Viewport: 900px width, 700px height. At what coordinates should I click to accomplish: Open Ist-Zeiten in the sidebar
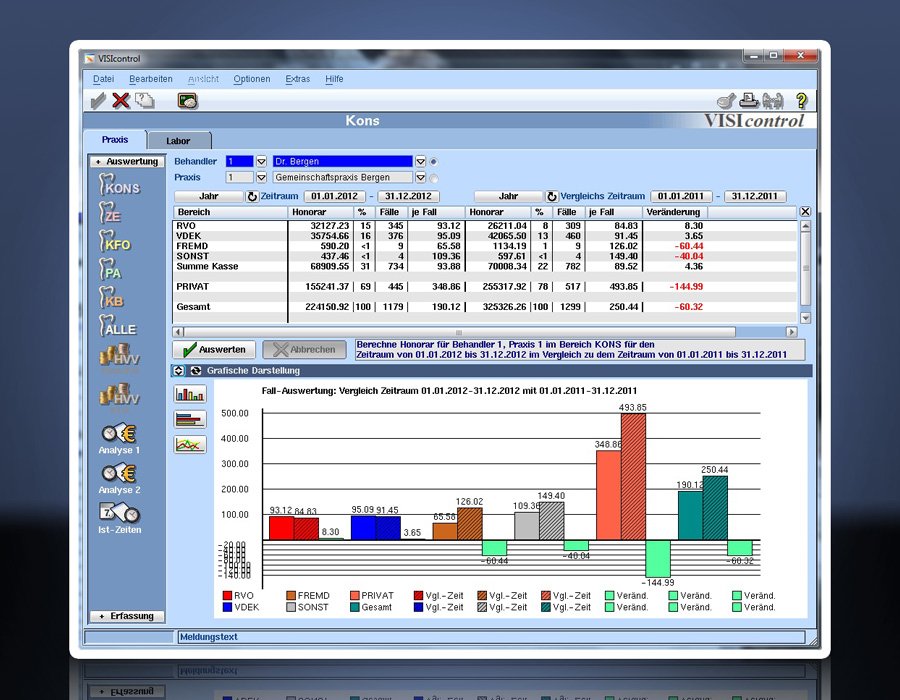point(119,519)
